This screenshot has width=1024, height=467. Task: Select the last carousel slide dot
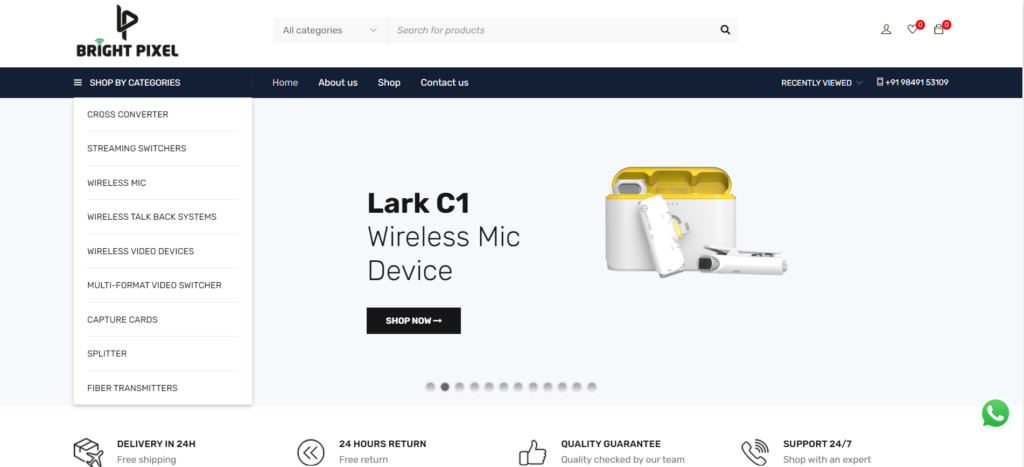coord(592,387)
